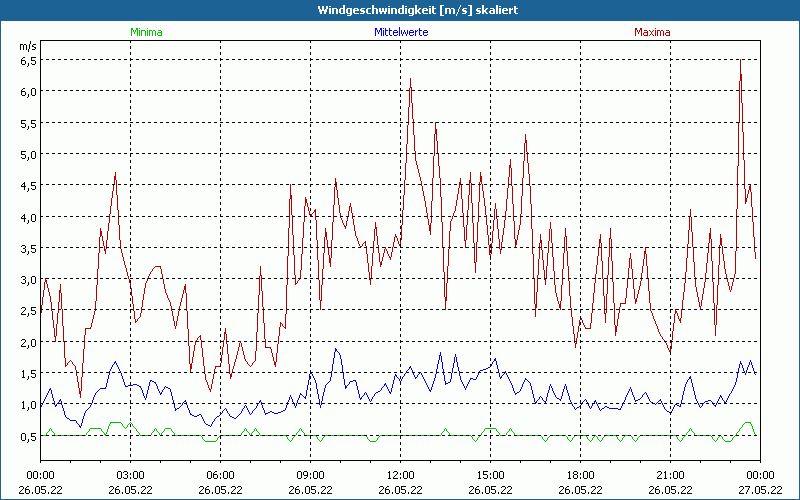This screenshot has width=800, height=500.
Task: Click the y-axis value '5,5'
Action: pos(29,123)
